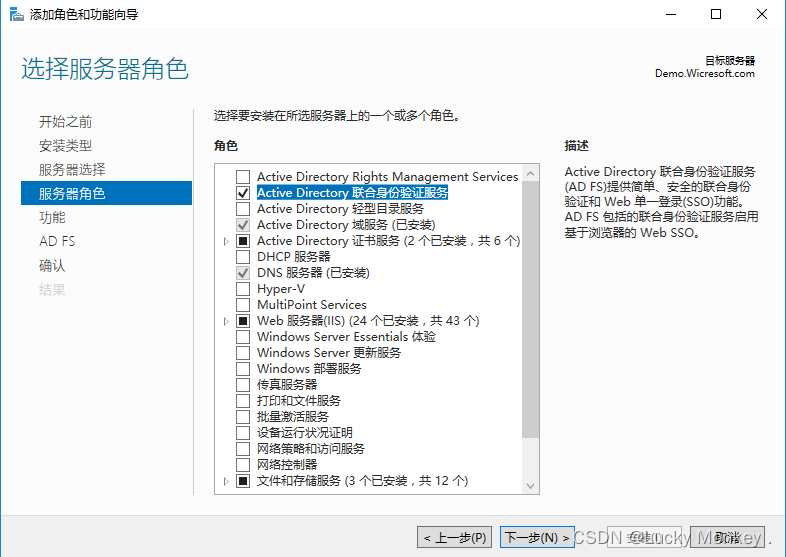Image resolution: width=786 pixels, height=557 pixels.
Task: Select the 服务器角色 step
Action: (x=106, y=193)
